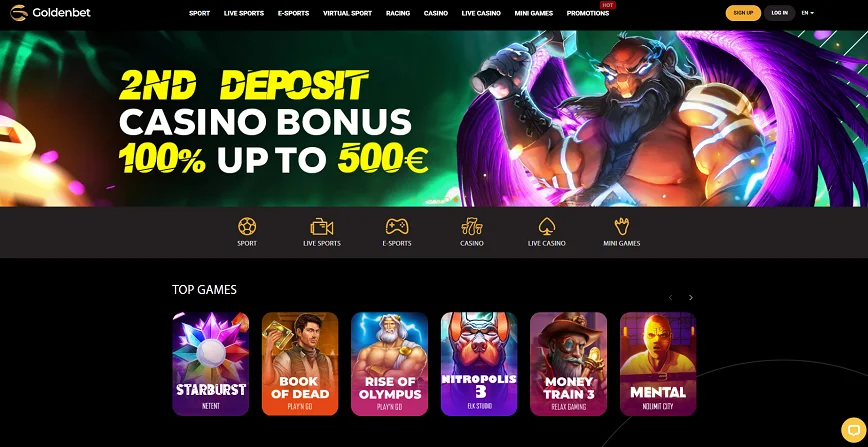Viewport: 868px width, 447px height.
Task: Launch the Book of Dead game tile
Action: 299,364
